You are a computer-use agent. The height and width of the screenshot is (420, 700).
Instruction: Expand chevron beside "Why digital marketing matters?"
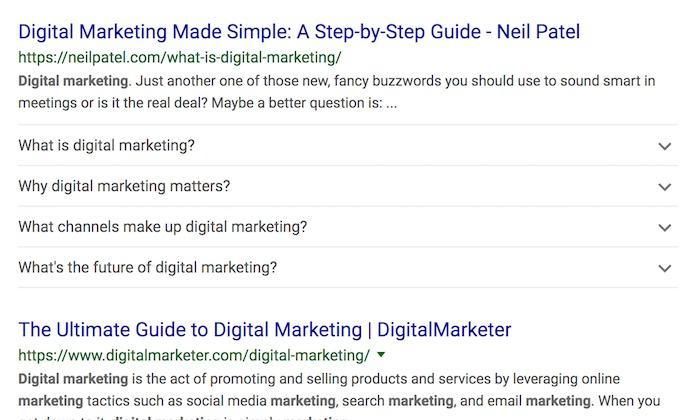[x=664, y=187]
